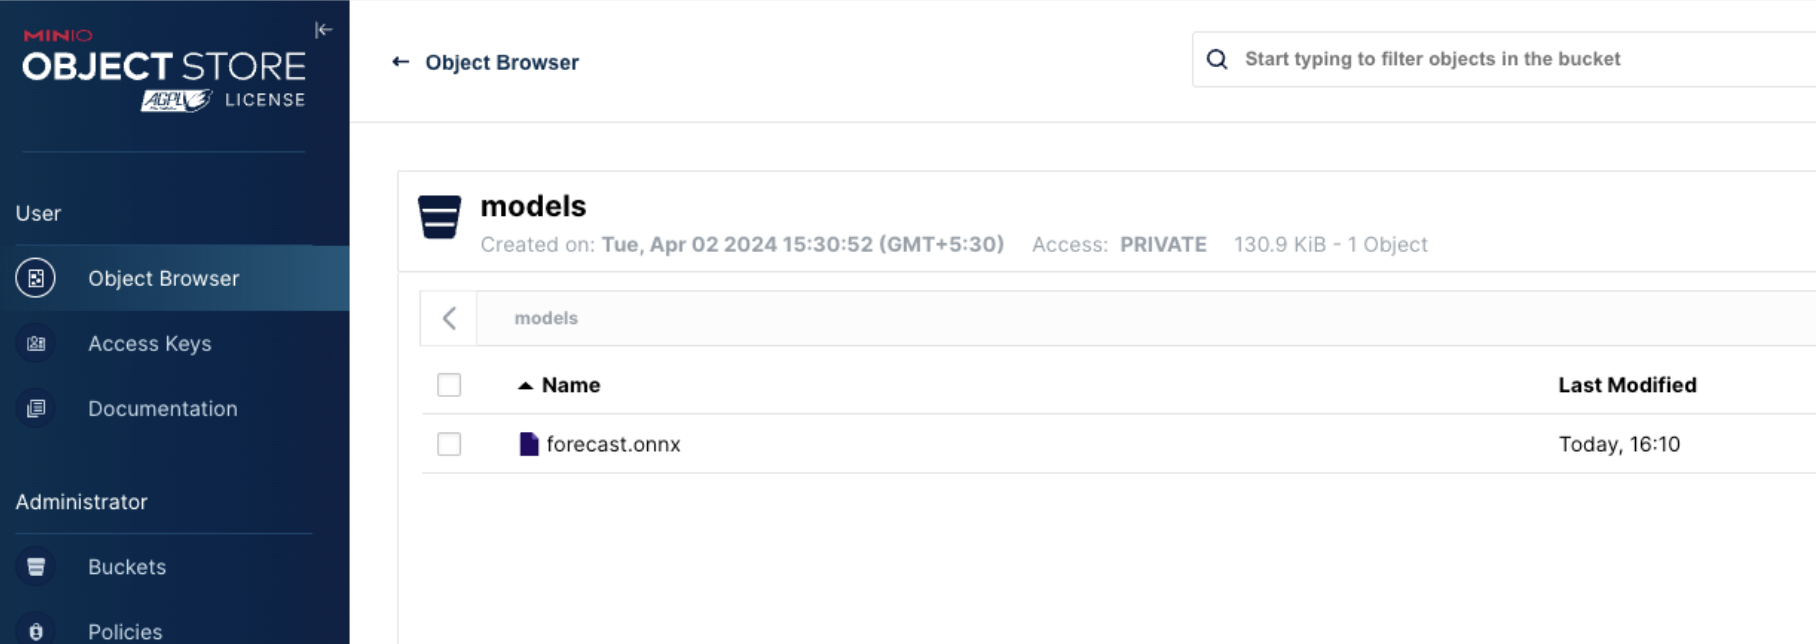Click the search magnifier icon
The width and height of the screenshot is (1816, 644).
click(x=1217, y=59)
